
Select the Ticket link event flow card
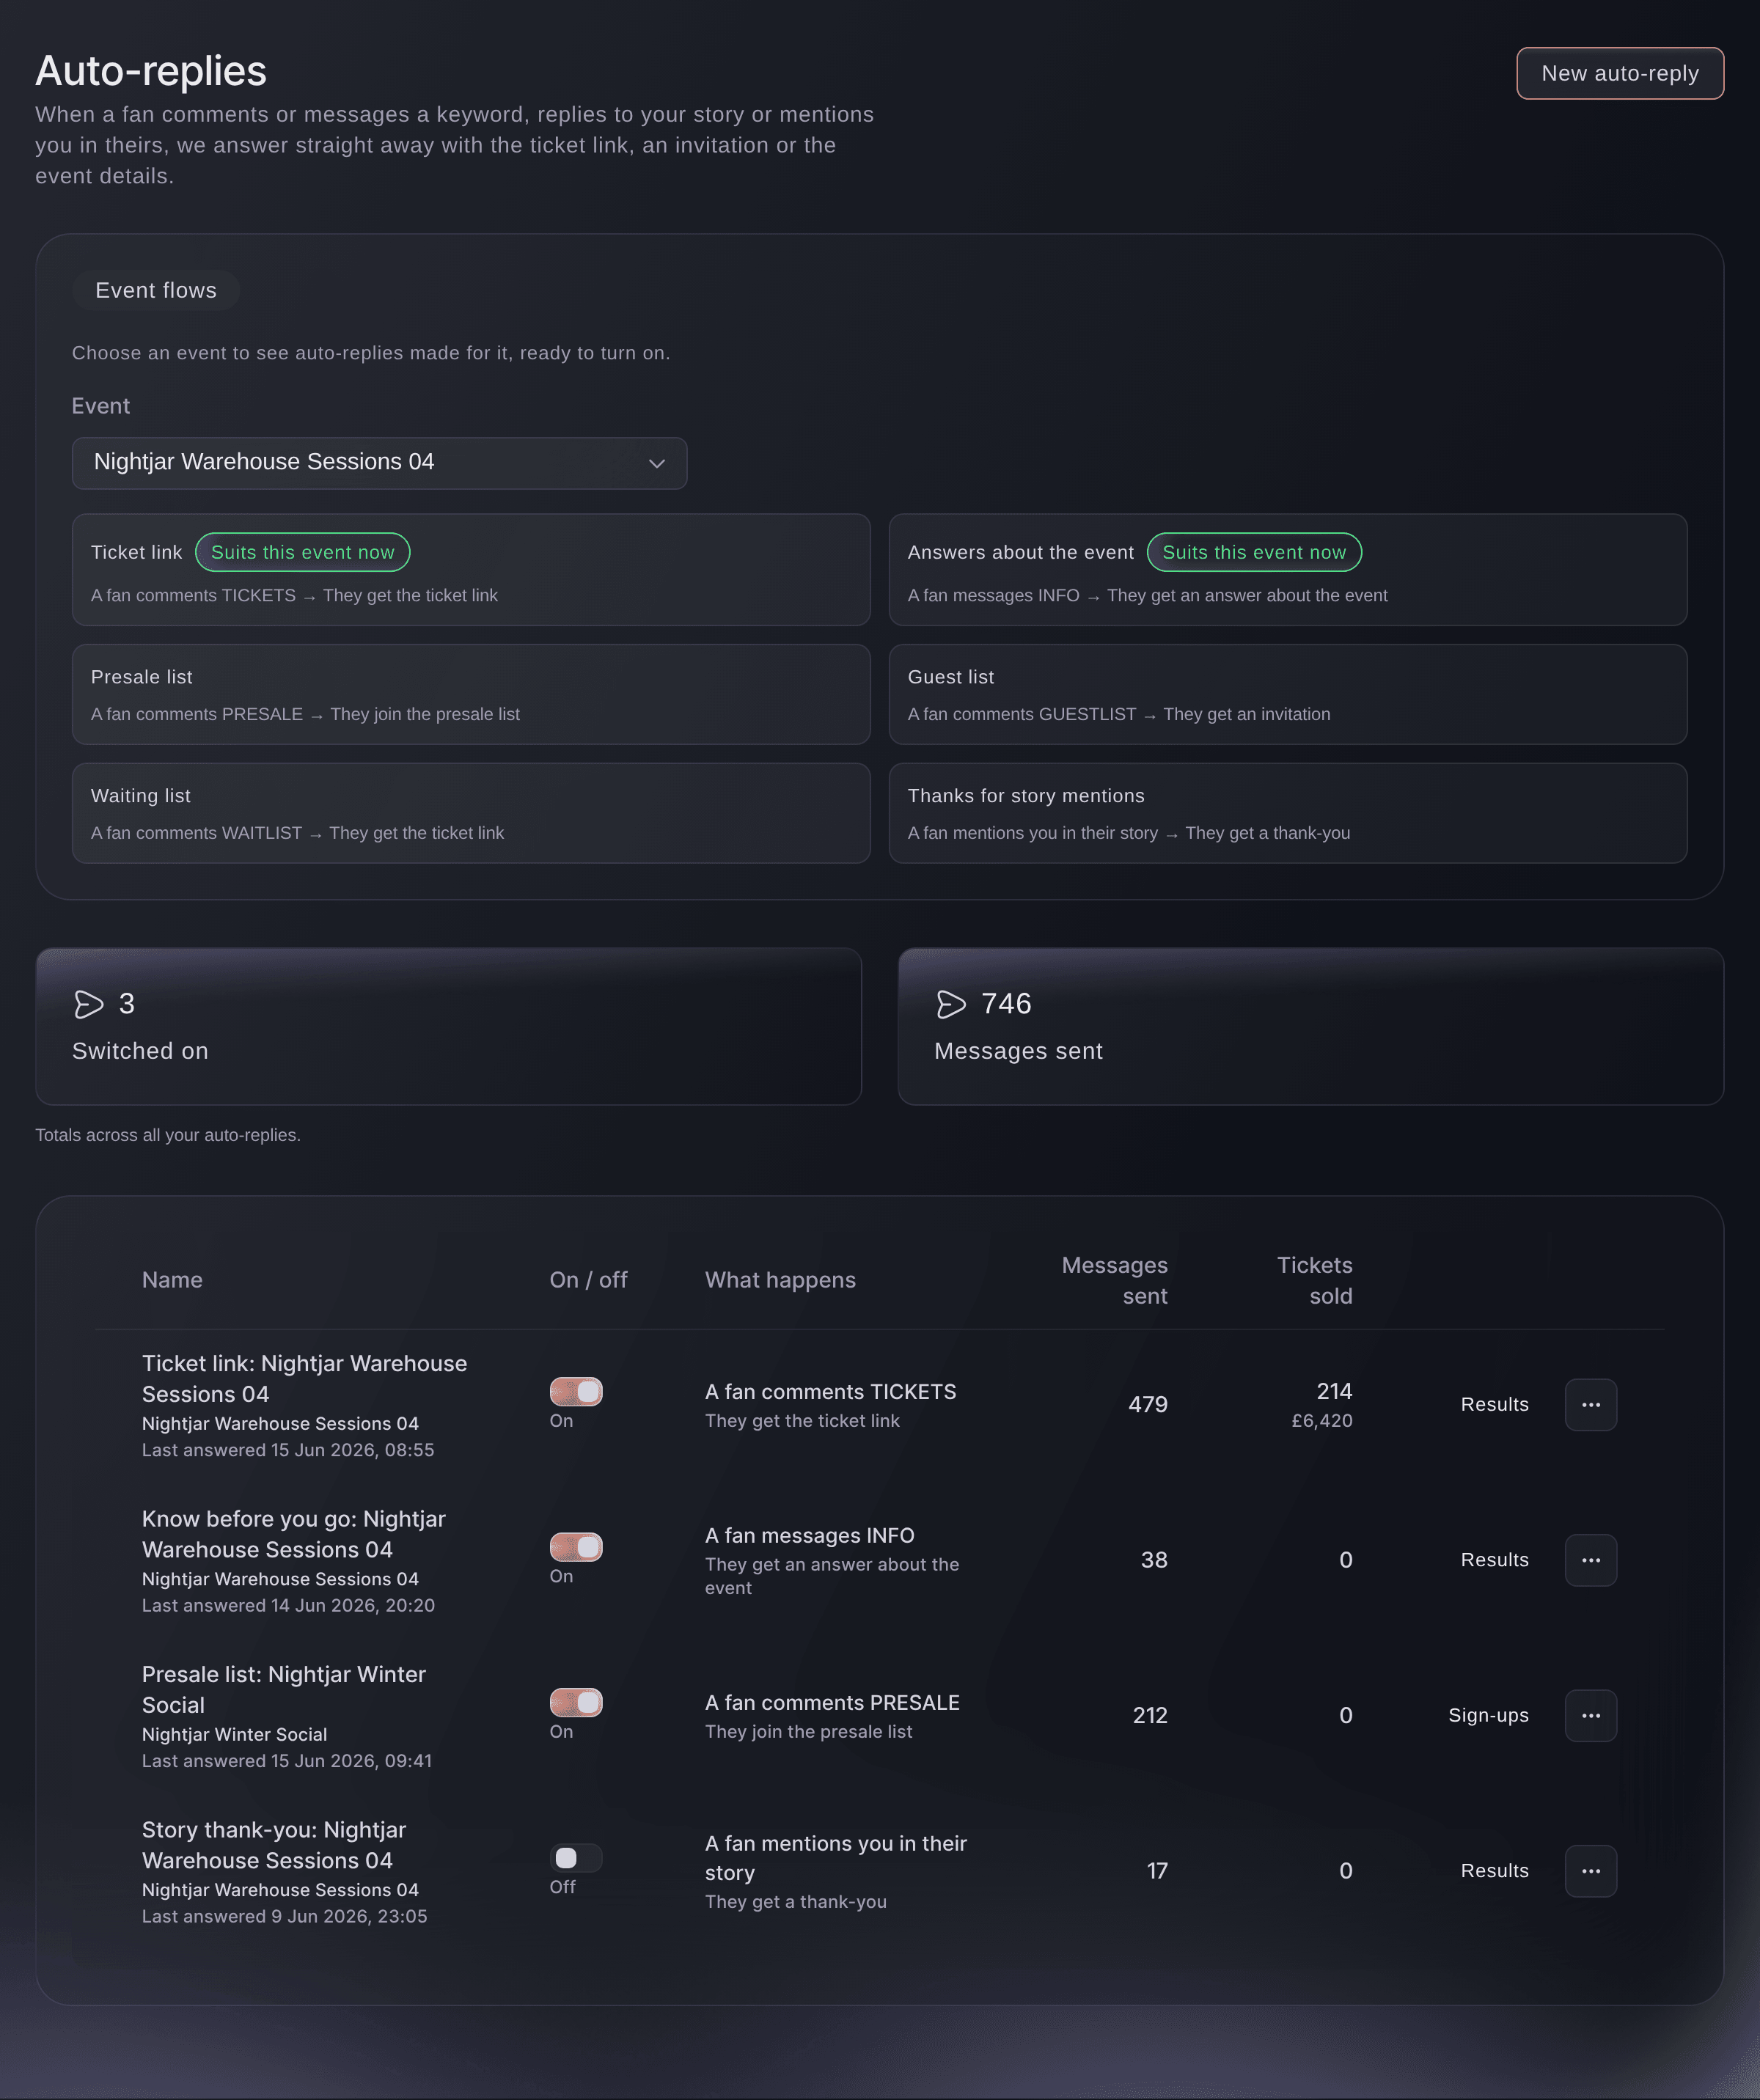click(x=471, y=570)
